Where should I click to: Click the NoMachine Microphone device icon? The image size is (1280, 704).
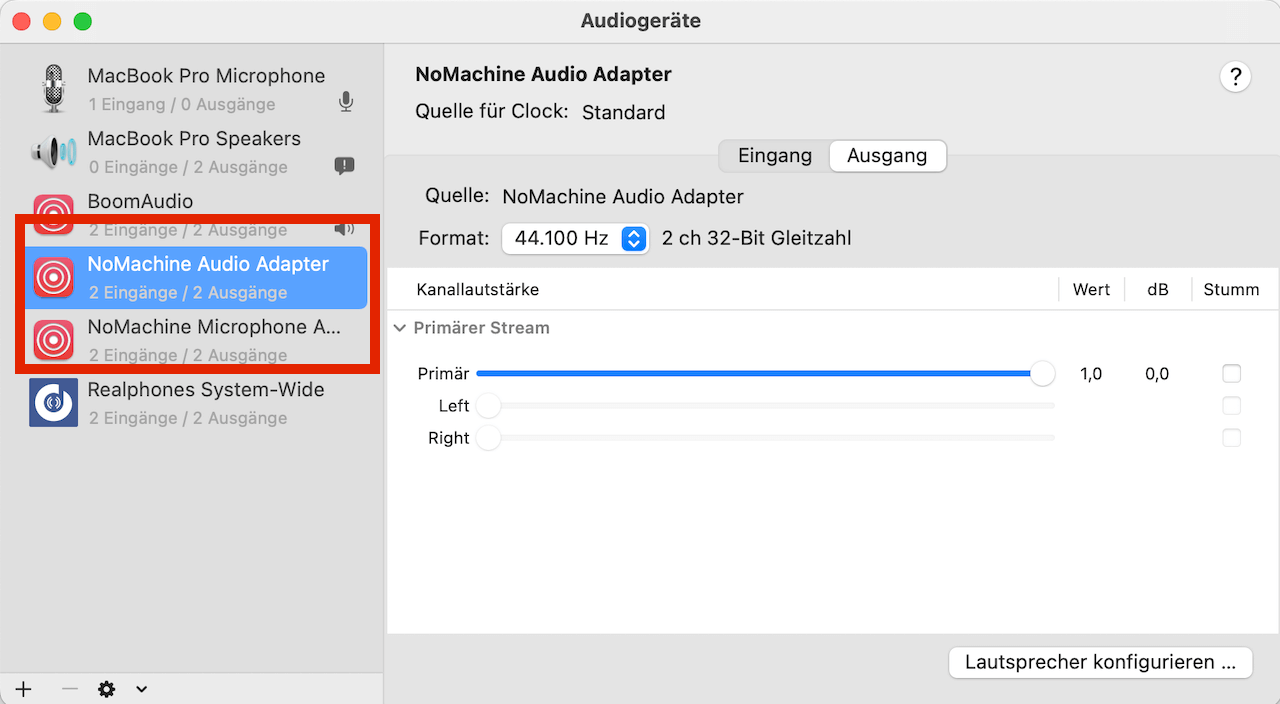53,340
